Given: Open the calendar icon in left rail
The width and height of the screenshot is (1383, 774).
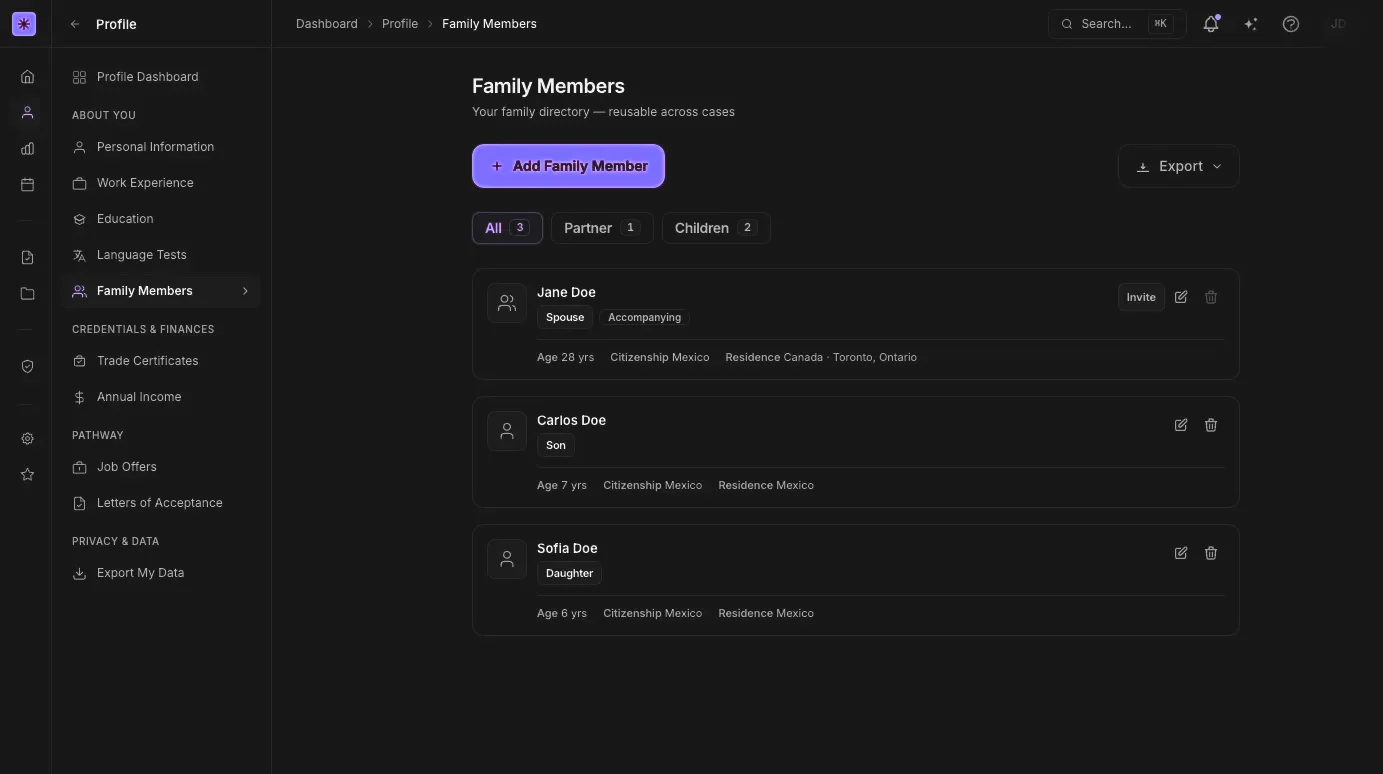Looking at the screenshot, I should [27, 185].
